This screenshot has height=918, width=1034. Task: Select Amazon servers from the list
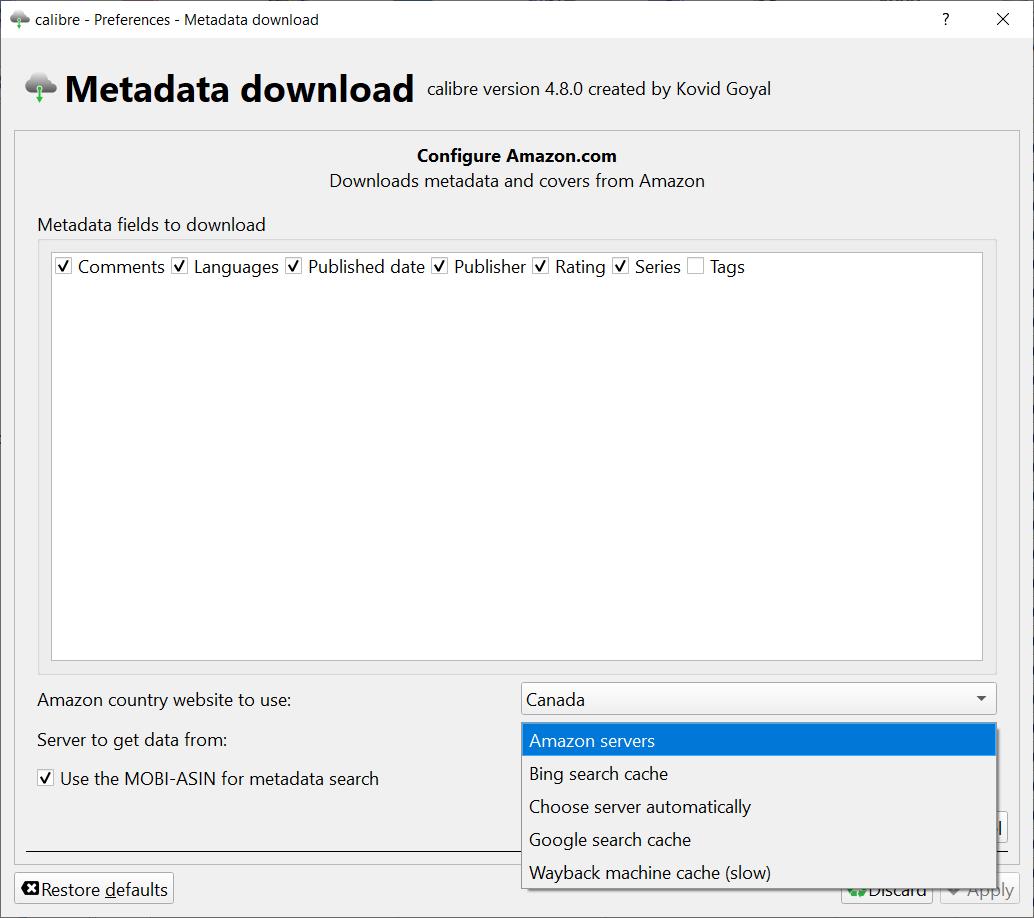pos(758,741)
